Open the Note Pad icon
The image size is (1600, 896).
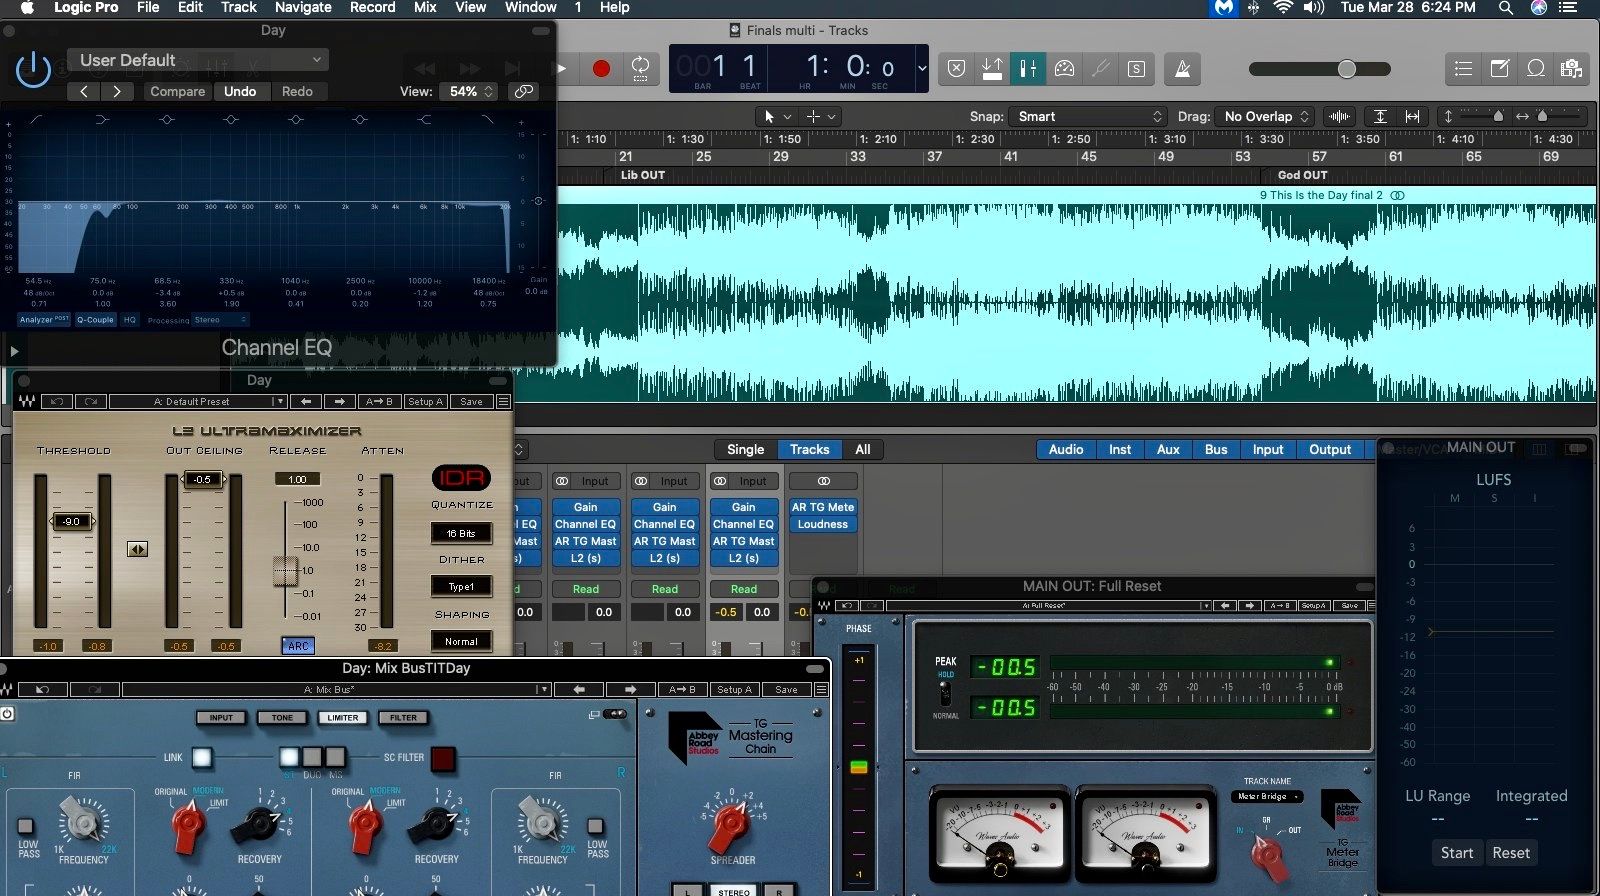coord(1500,69)
